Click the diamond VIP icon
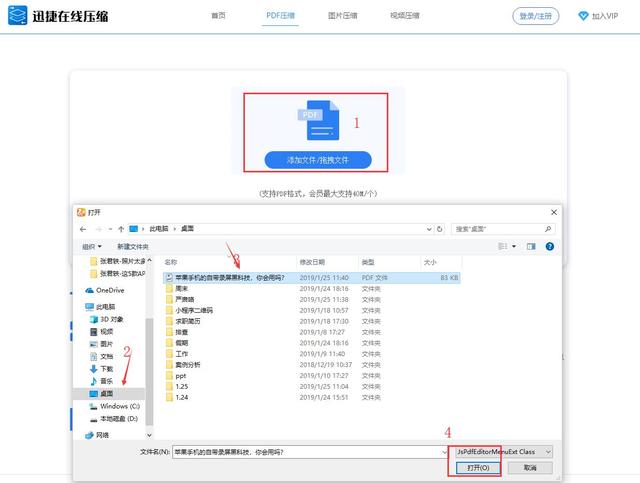Image resolution: width=640 pixels, height=483 pixels. [x=584, y=16]
